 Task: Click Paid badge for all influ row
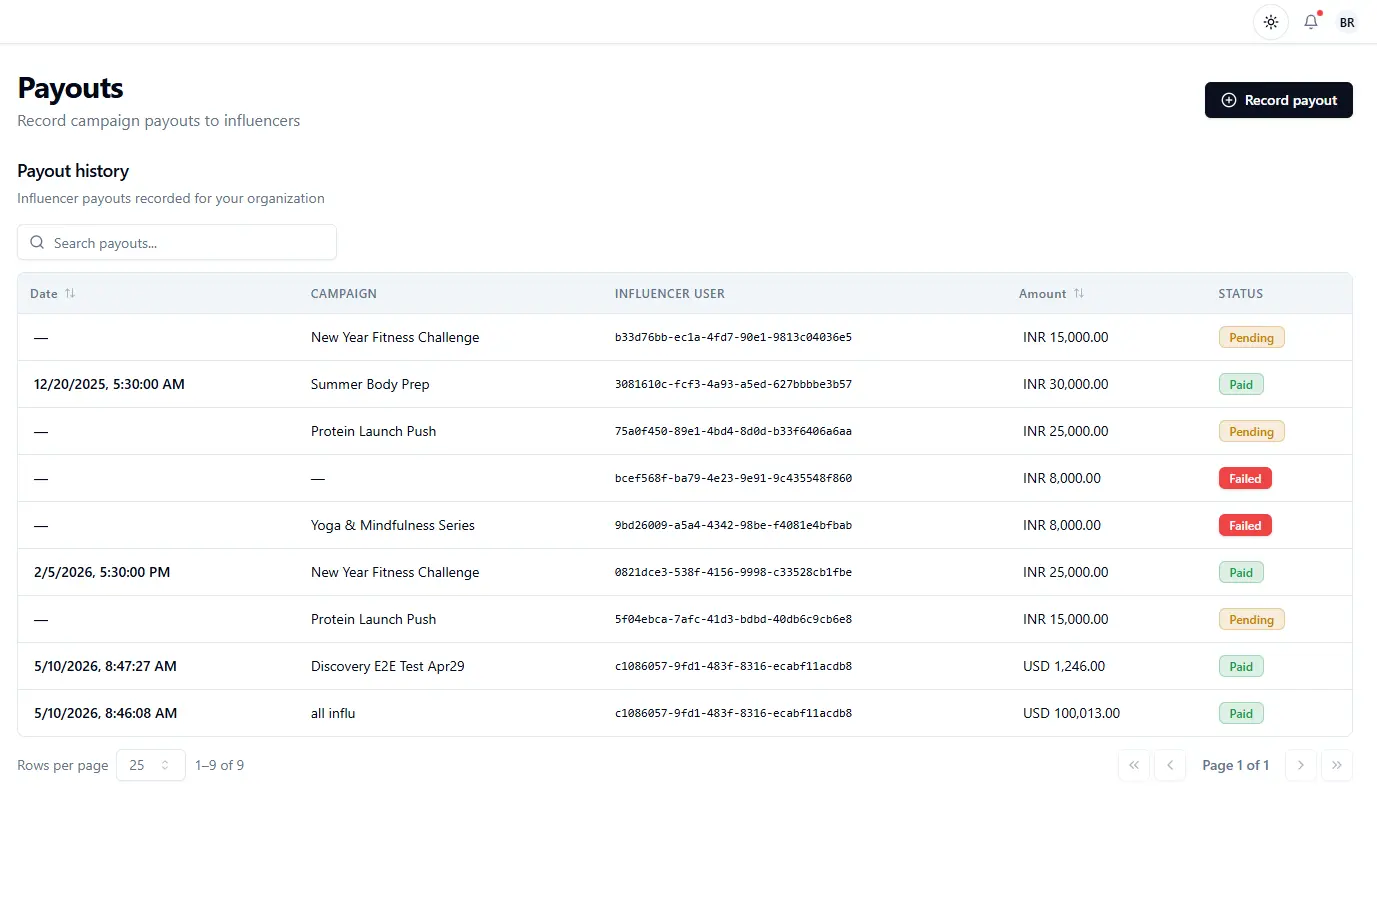pyautogui.click(x=1241, y=713)
